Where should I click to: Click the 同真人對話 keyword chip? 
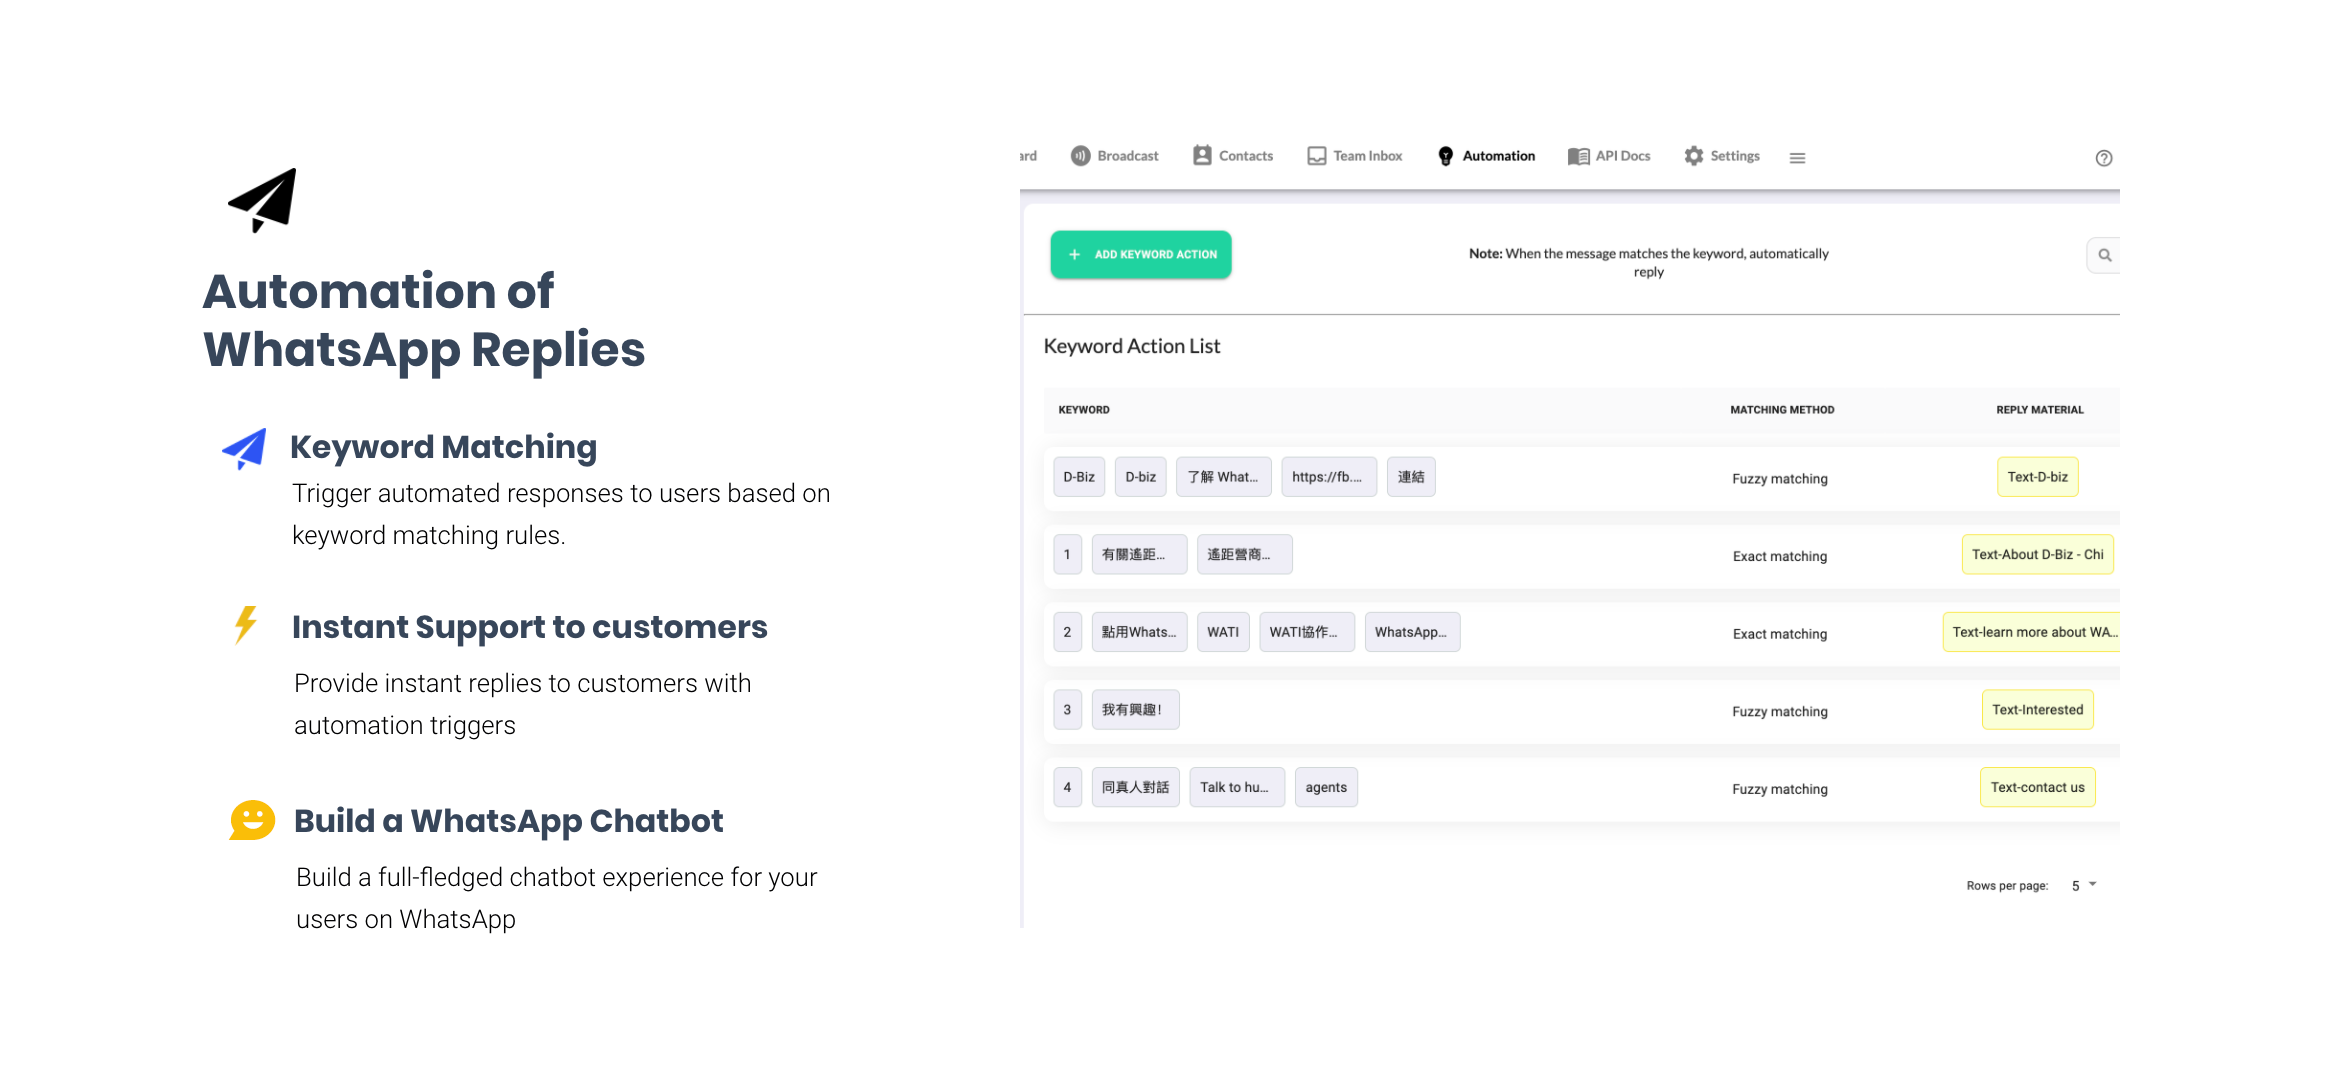point(1135,788)
